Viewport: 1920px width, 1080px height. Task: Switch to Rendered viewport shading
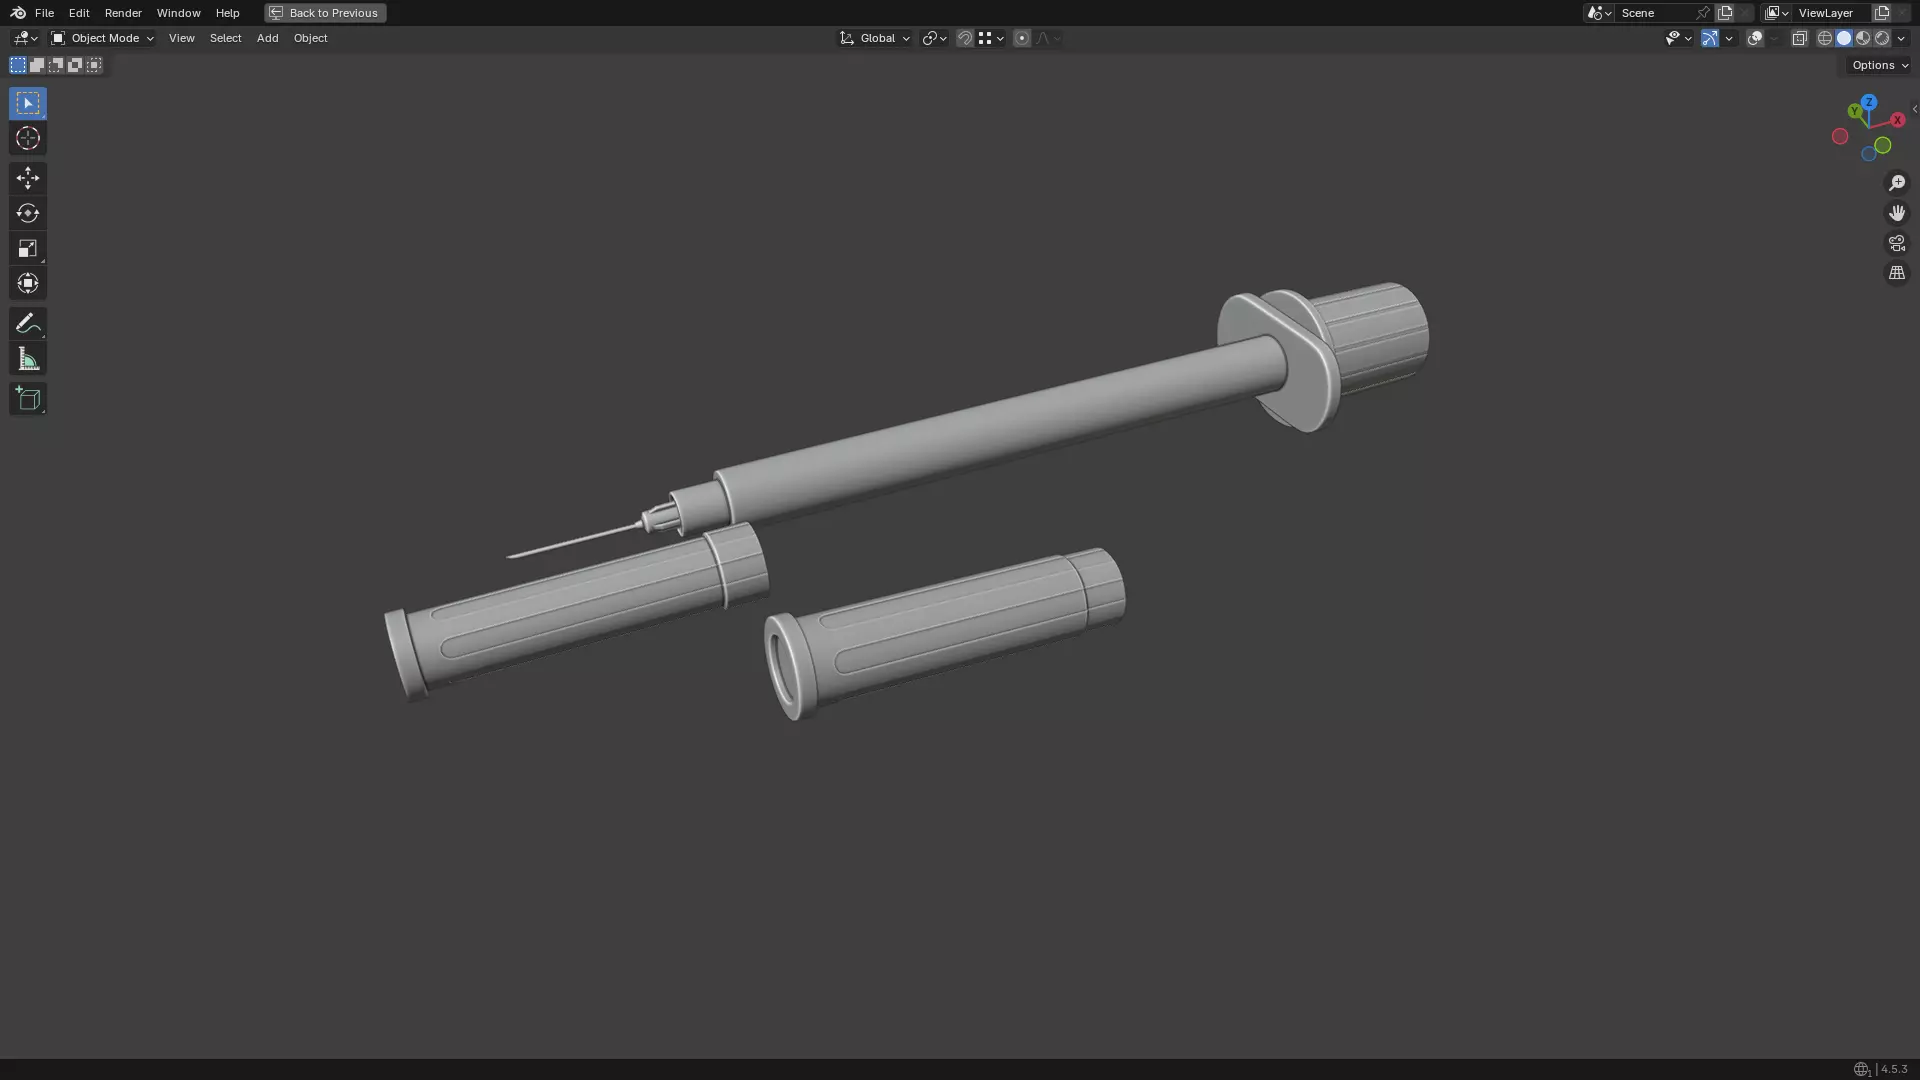[x=1882, y=38]
